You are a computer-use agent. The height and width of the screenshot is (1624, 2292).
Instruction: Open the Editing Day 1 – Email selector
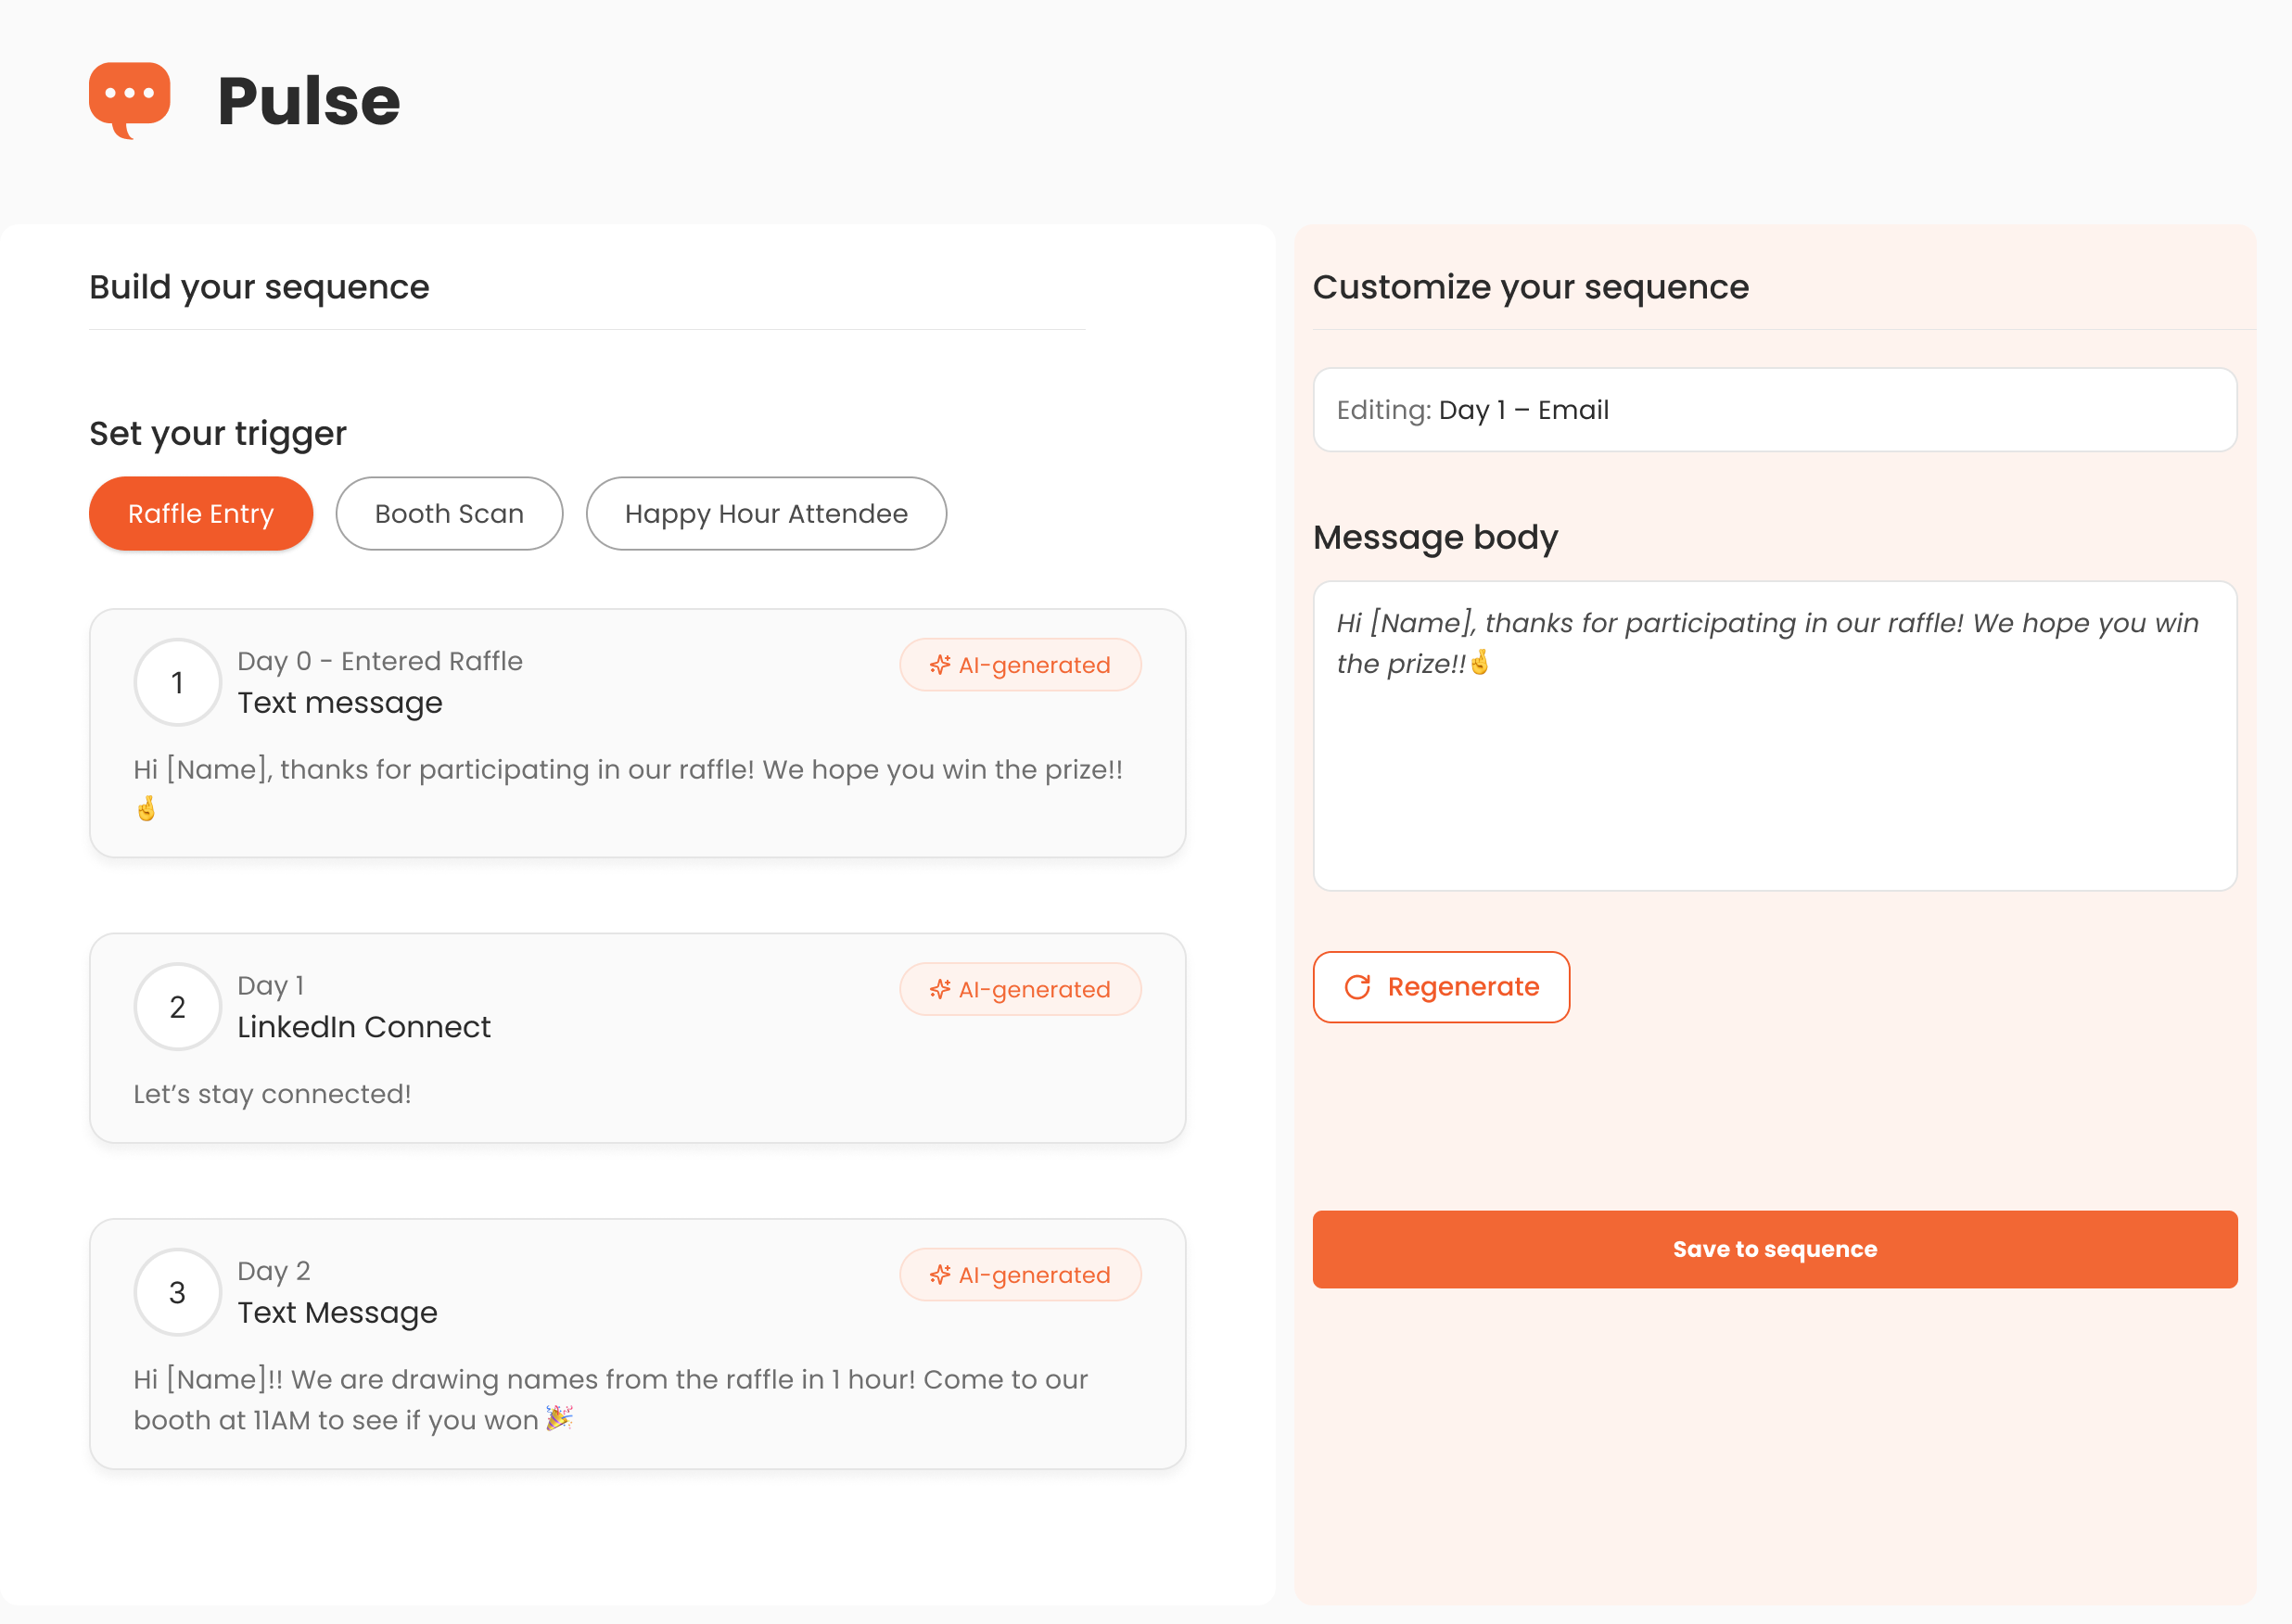pyautogui.click(x=1774, y=410)
